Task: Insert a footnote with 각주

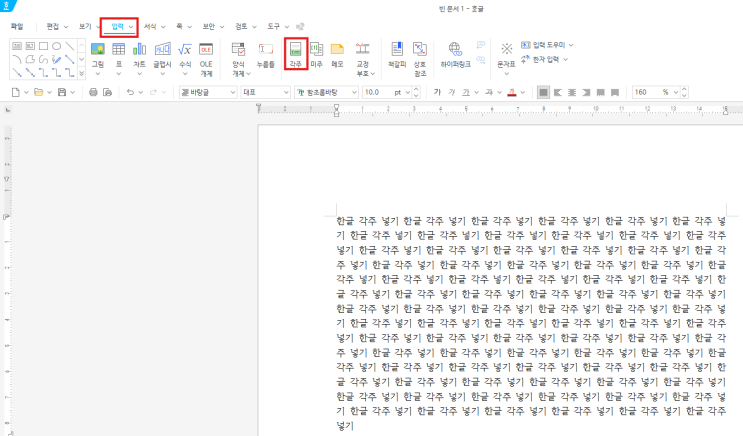Action: [296, 55]
